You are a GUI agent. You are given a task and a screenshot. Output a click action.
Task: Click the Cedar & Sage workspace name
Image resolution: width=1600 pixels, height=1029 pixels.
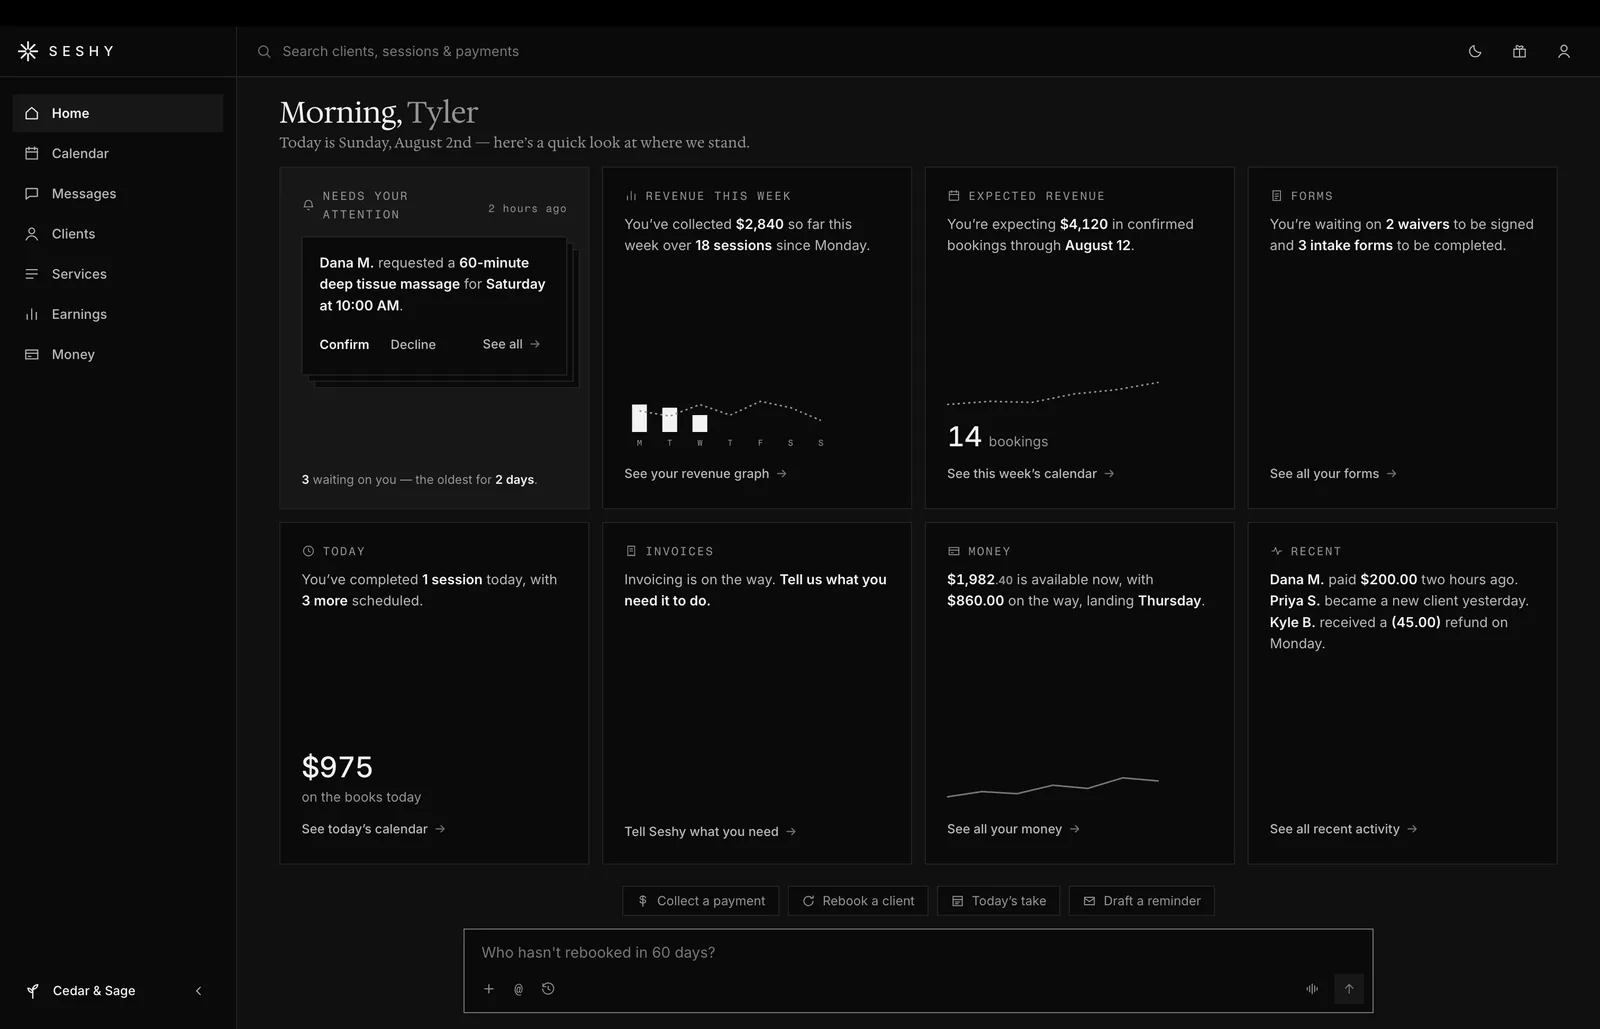pyautogui.click(x=94, y=991)
